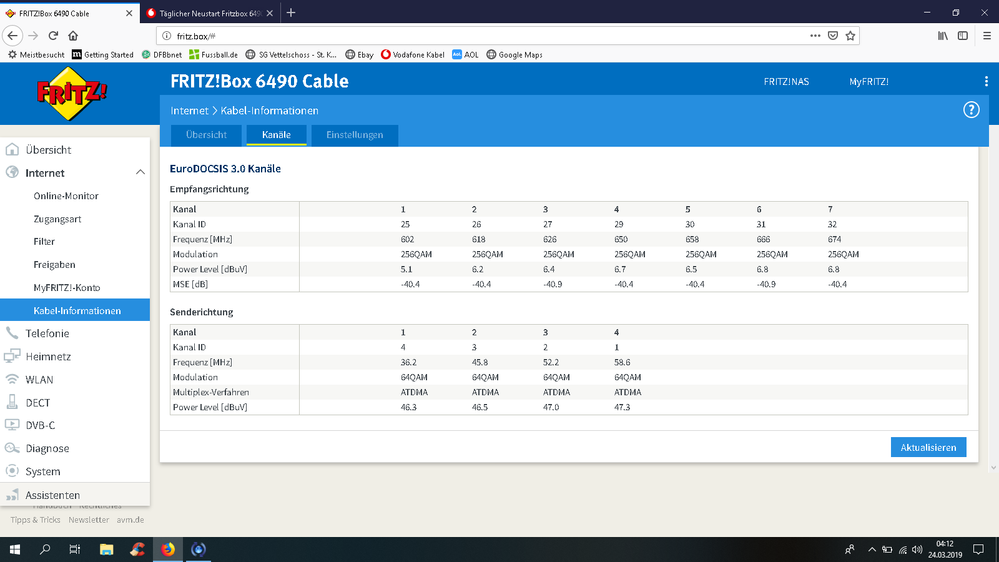Open the avm.de footer link
The image size is (999, 562).
[130, 520]
